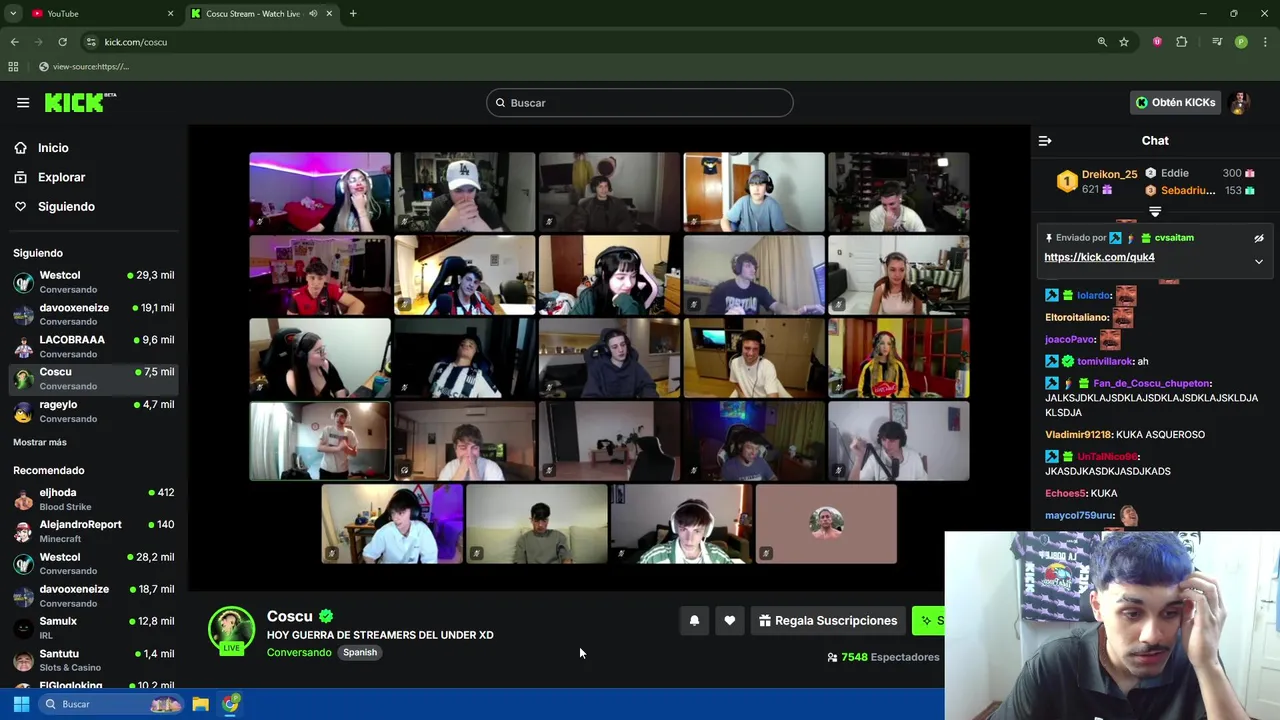Screen dimensions: 1280x720
Task: Expand the list with Mostrar más
Action: point(40,442)
